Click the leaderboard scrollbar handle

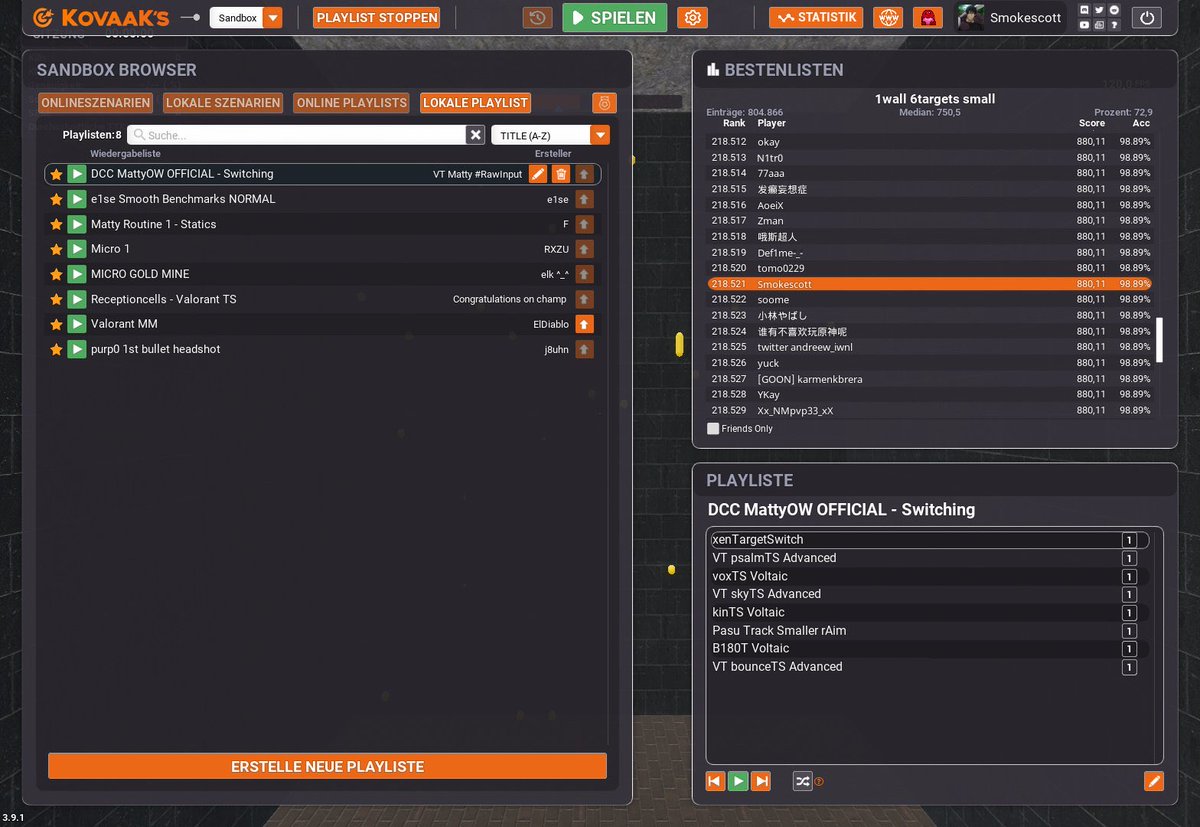click(1160, 340)
